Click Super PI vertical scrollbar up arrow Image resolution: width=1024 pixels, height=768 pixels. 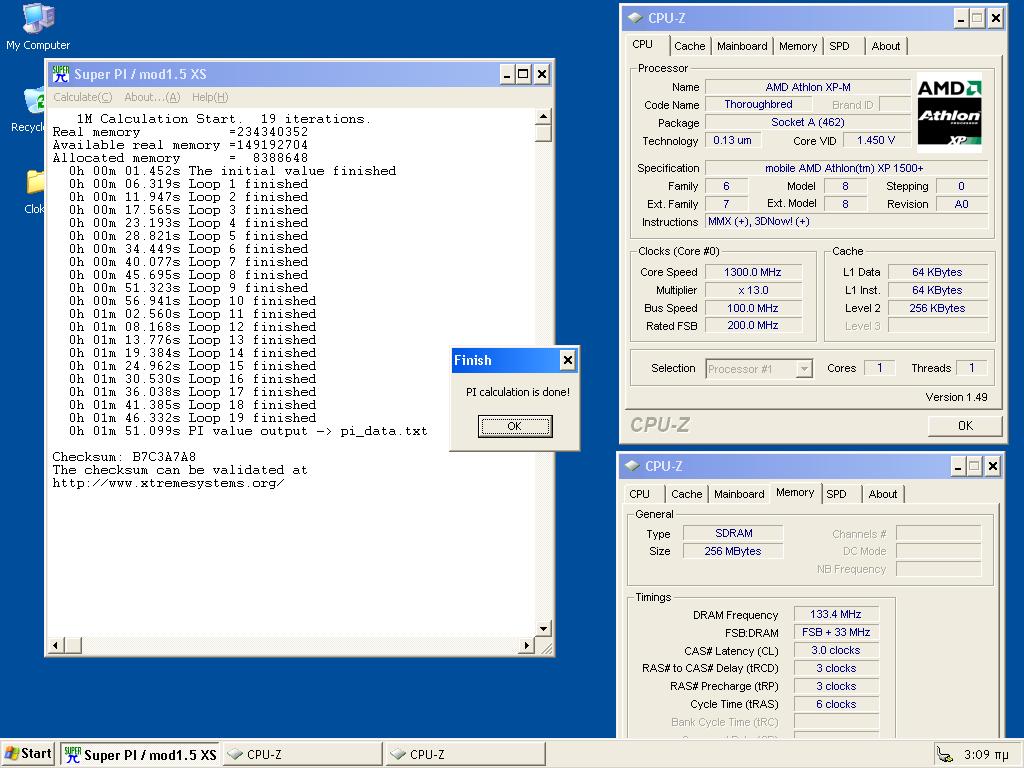[543, 116]
